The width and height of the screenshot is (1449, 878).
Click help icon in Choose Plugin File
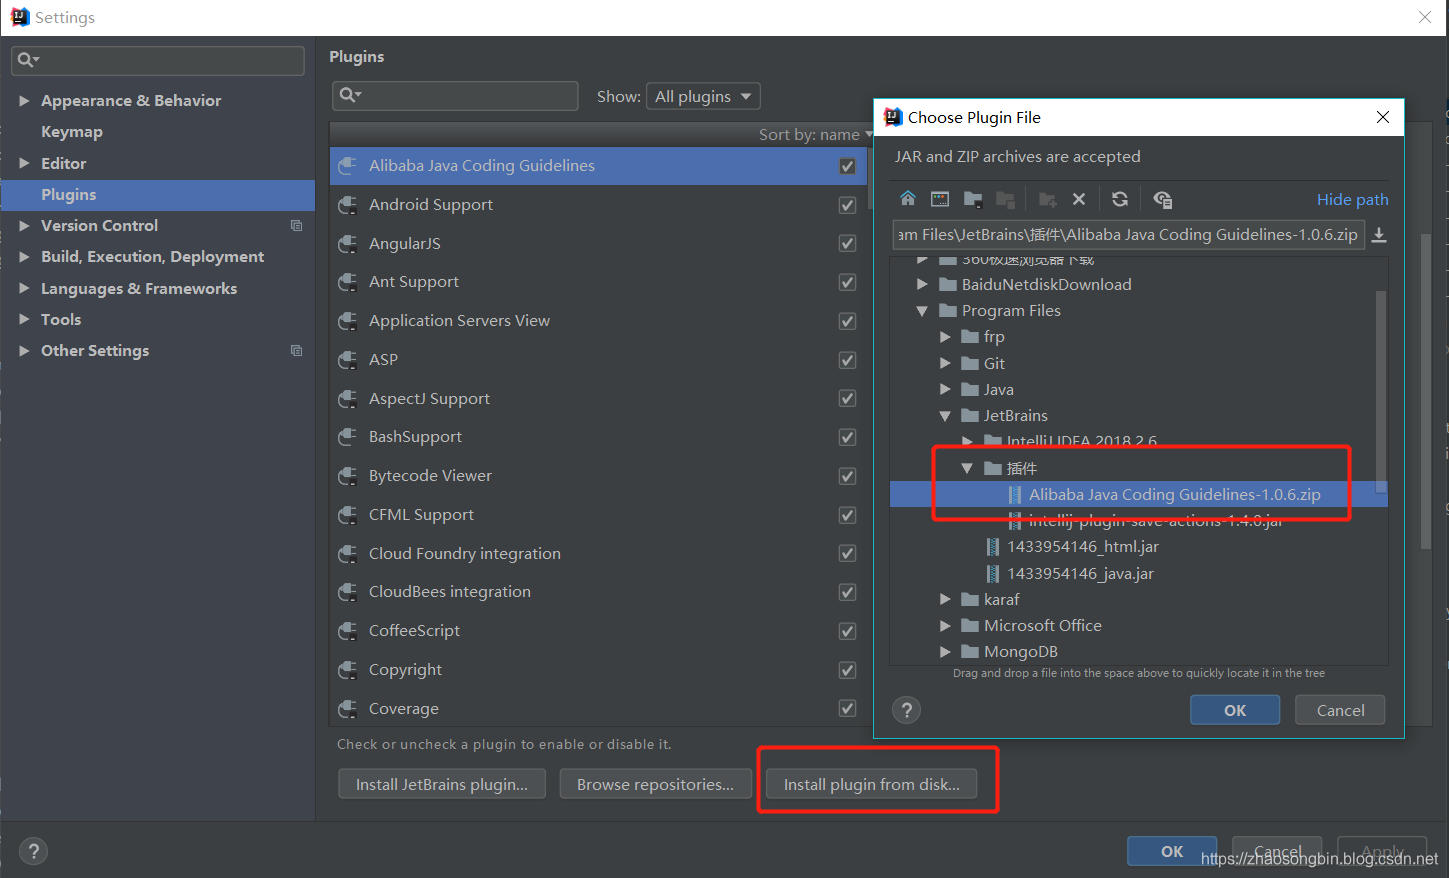(907, 710)
